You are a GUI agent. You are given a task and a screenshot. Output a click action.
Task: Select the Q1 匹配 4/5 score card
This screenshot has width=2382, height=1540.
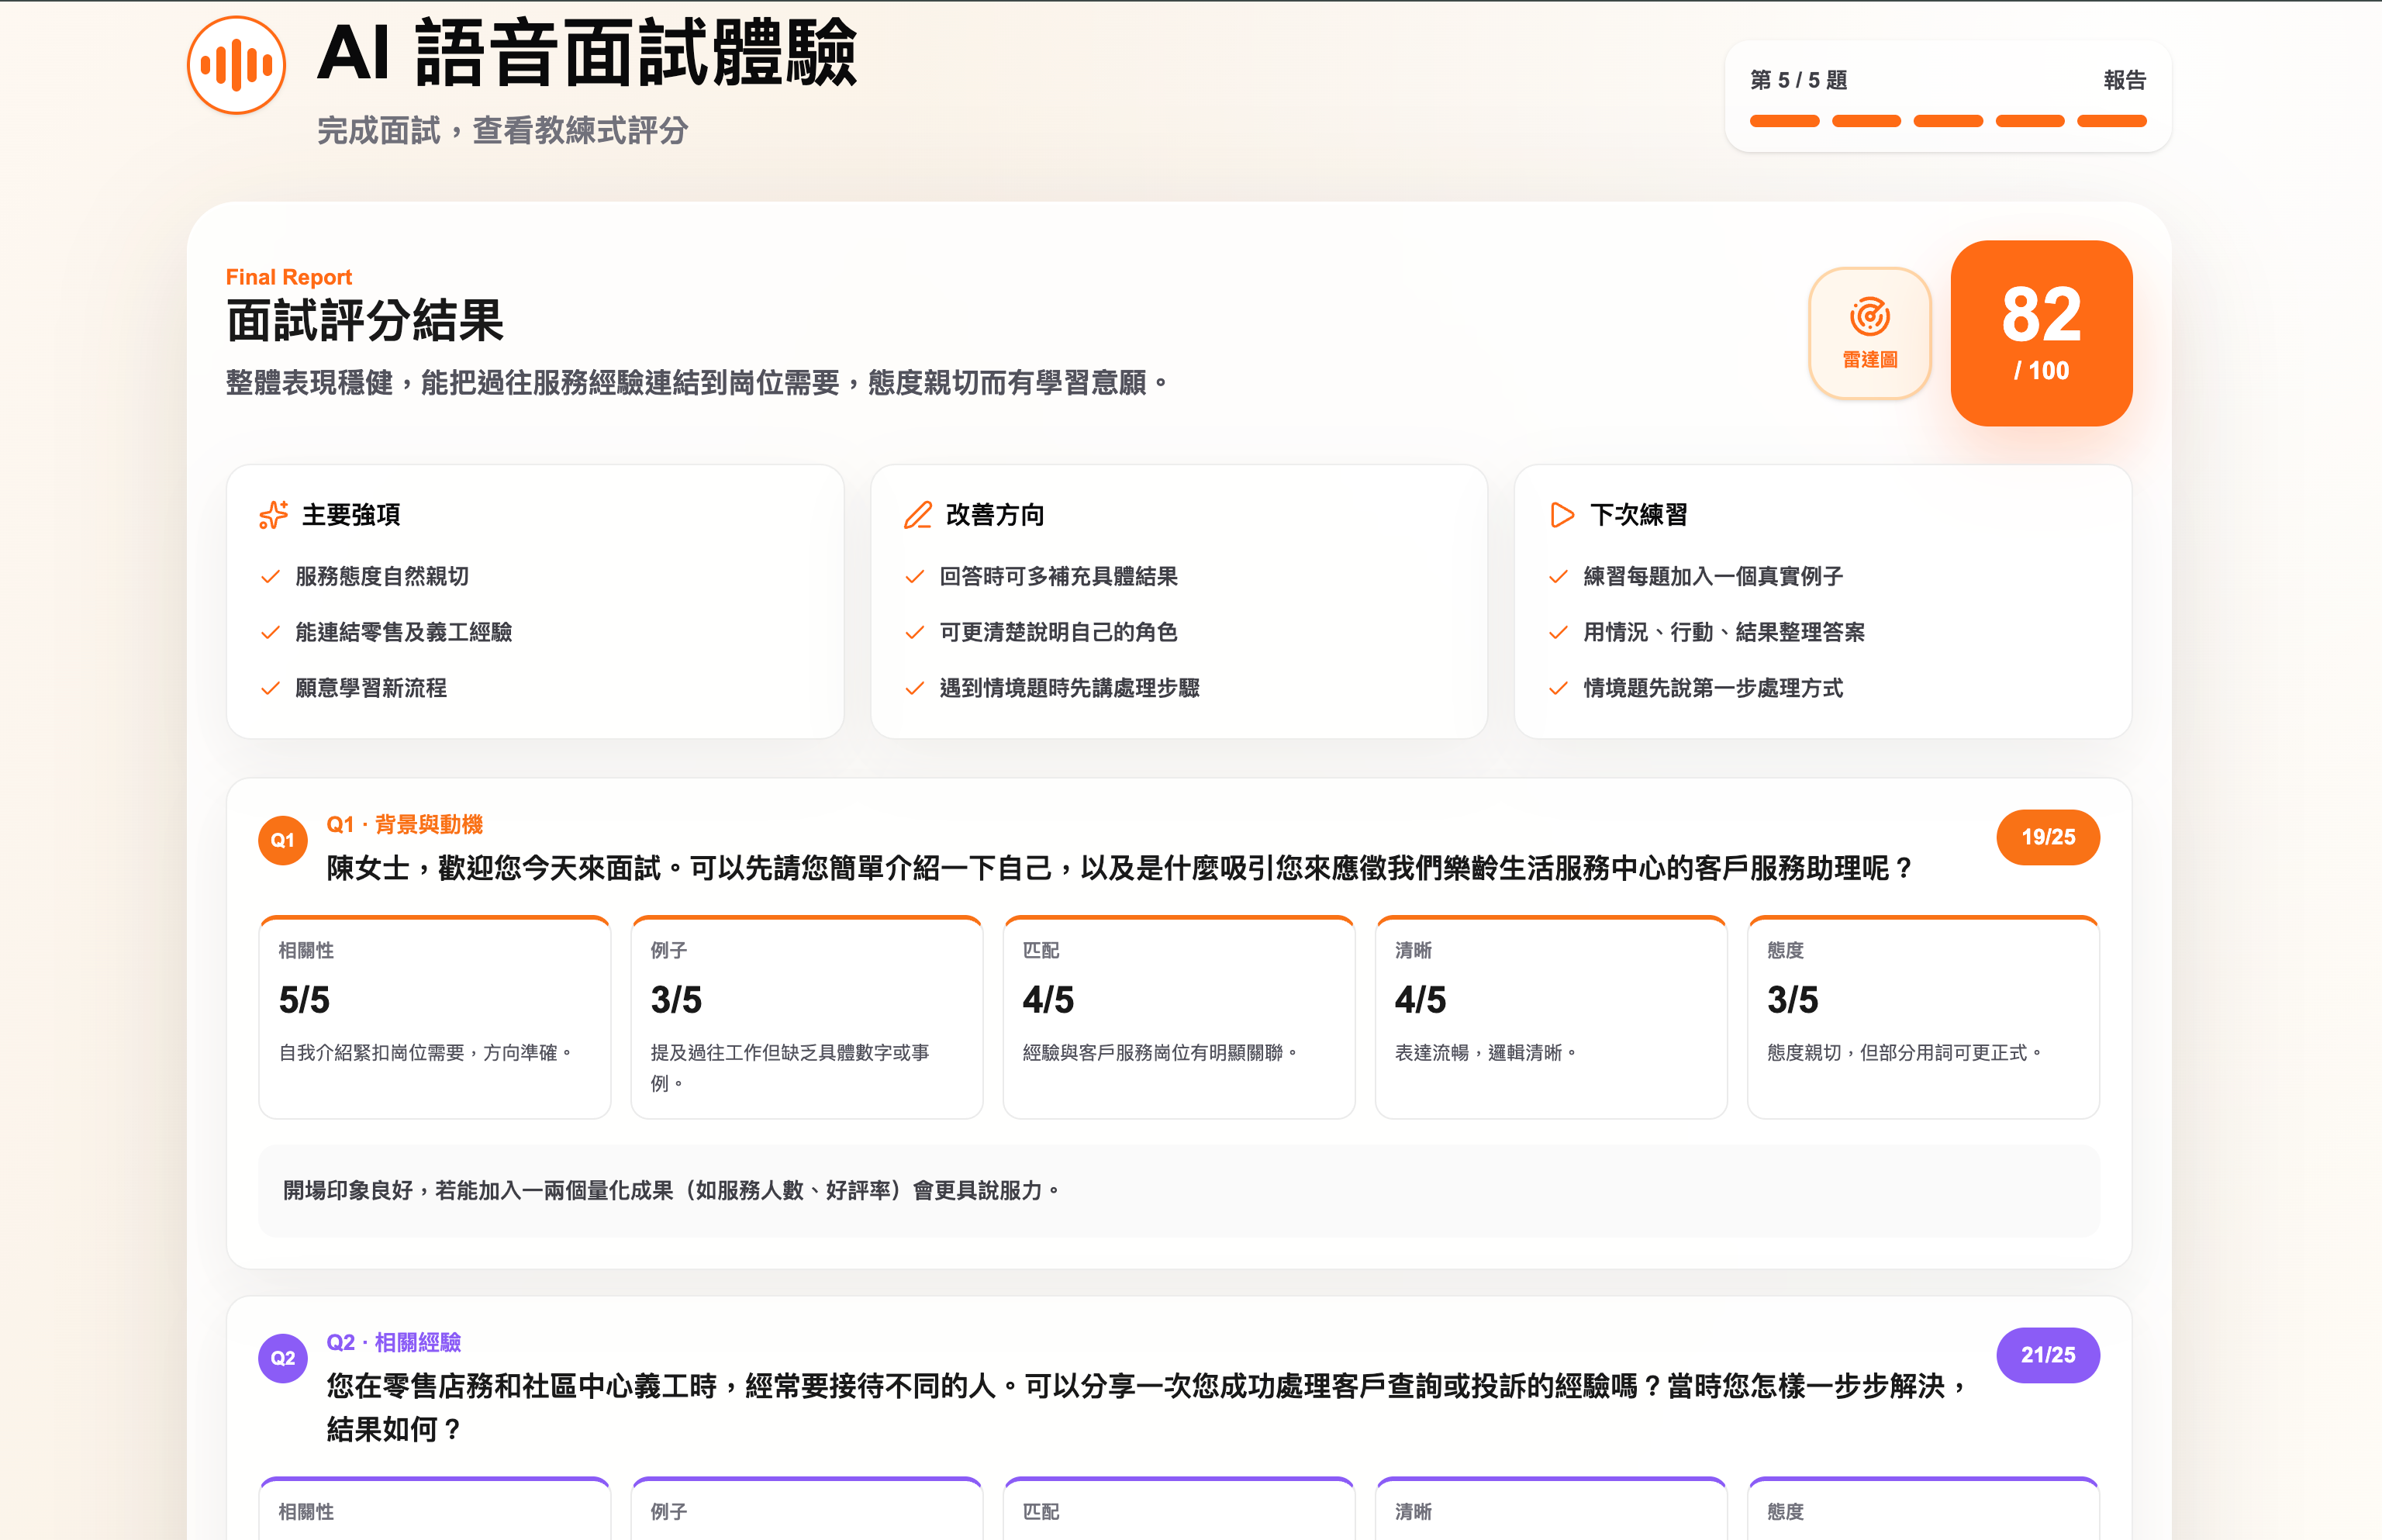pyautogui.click(x=1178, y=1017)
